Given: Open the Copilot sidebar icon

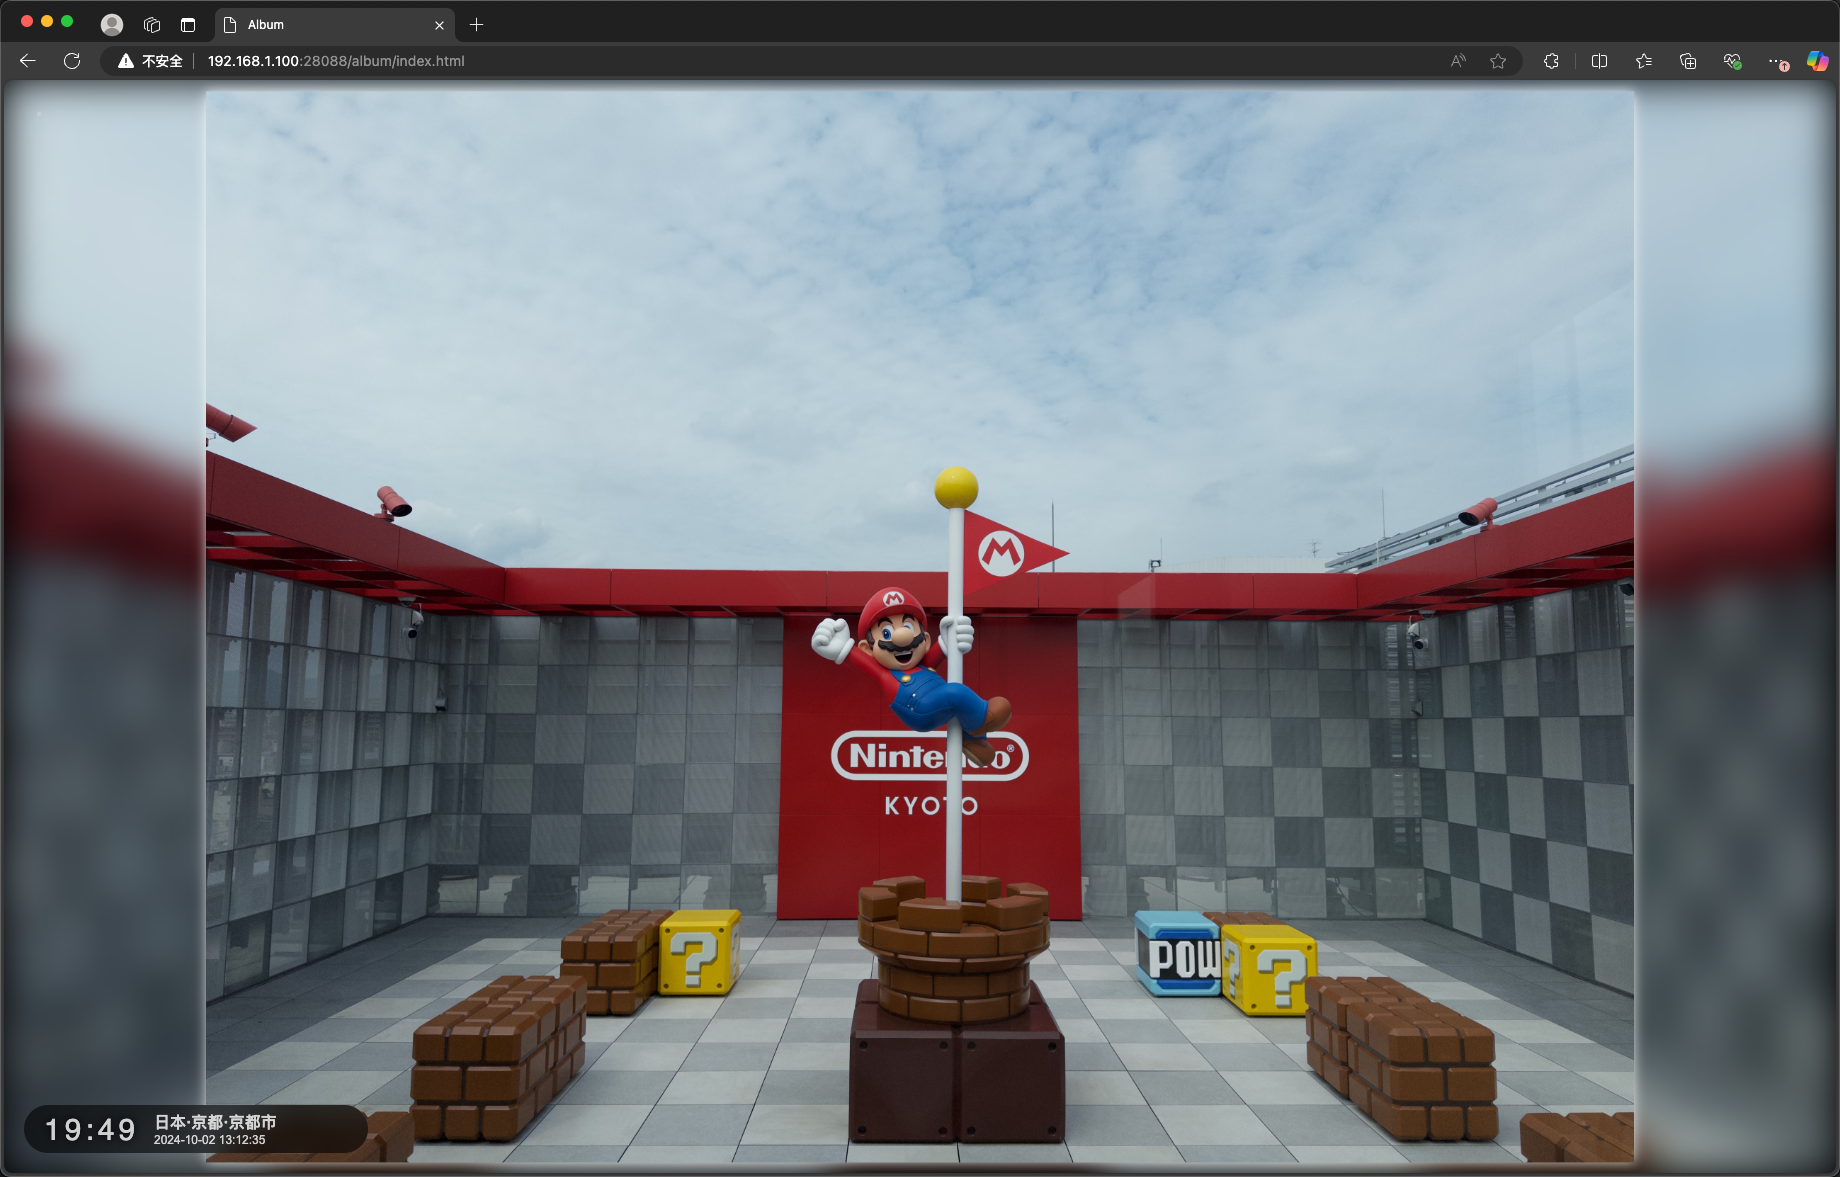Looking at the screenshot, I should point(1817,61).
